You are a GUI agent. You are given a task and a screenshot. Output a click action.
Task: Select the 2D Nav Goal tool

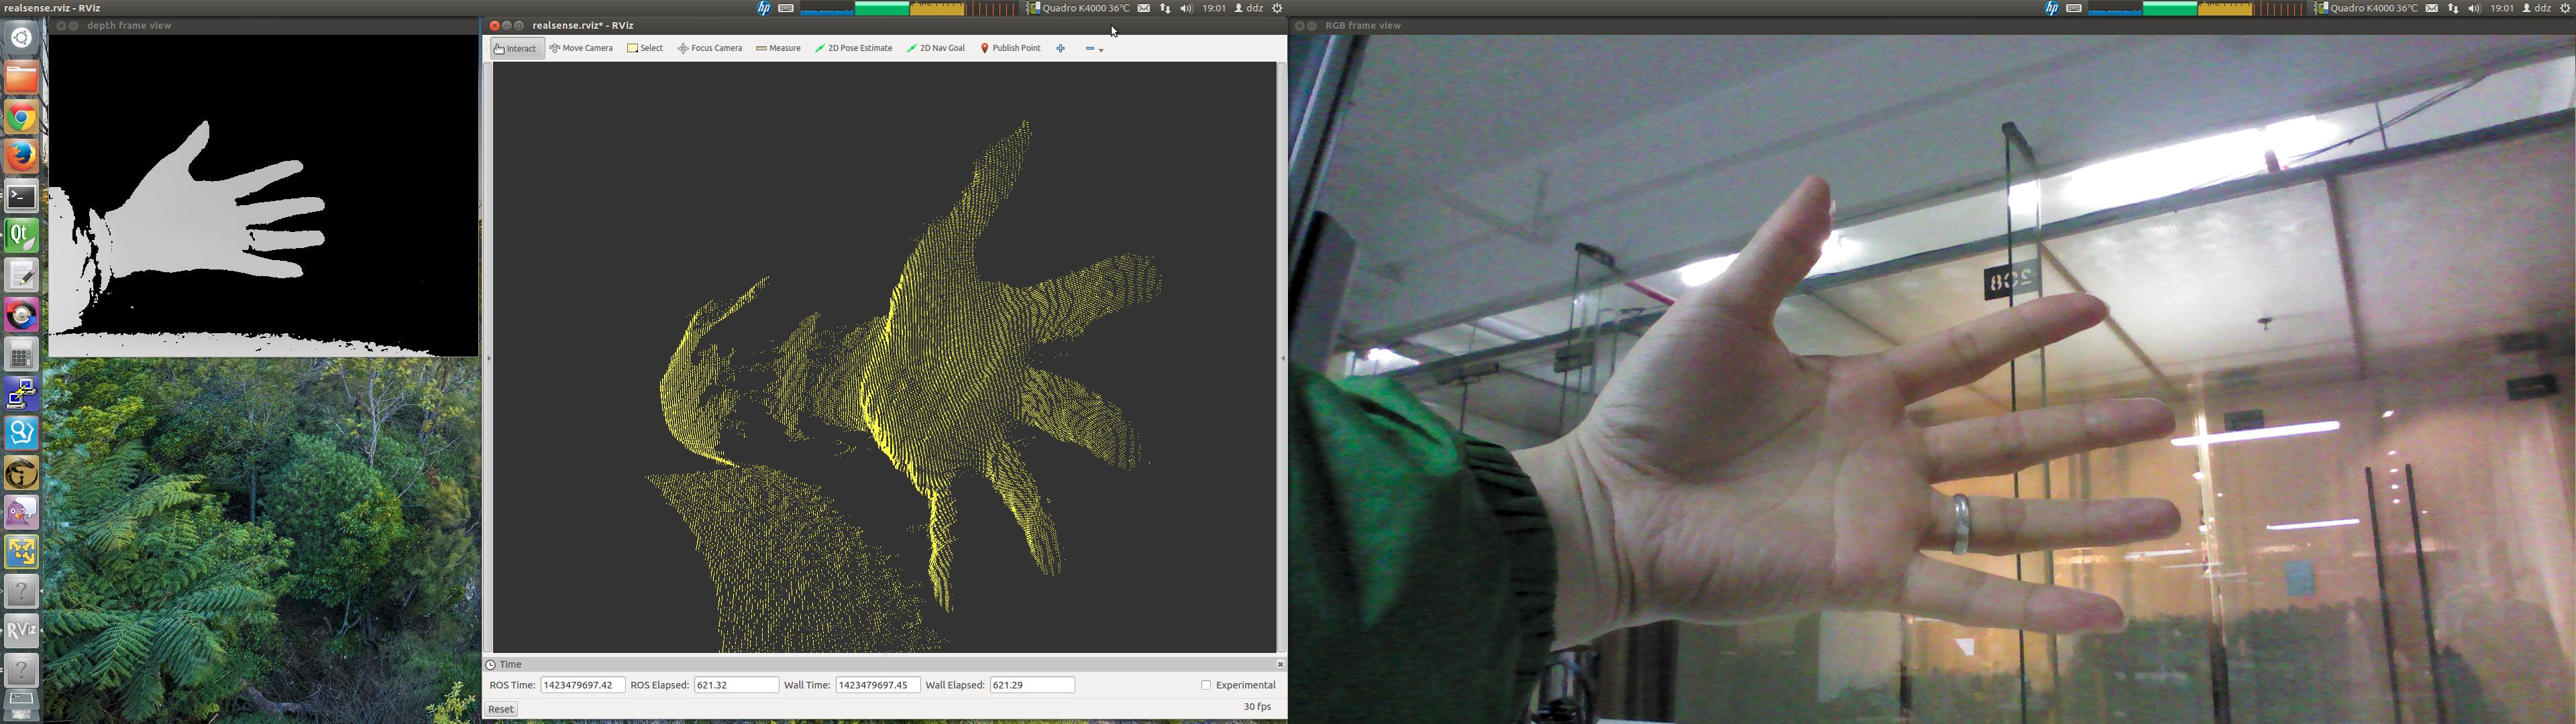click(x=936, y=48)
